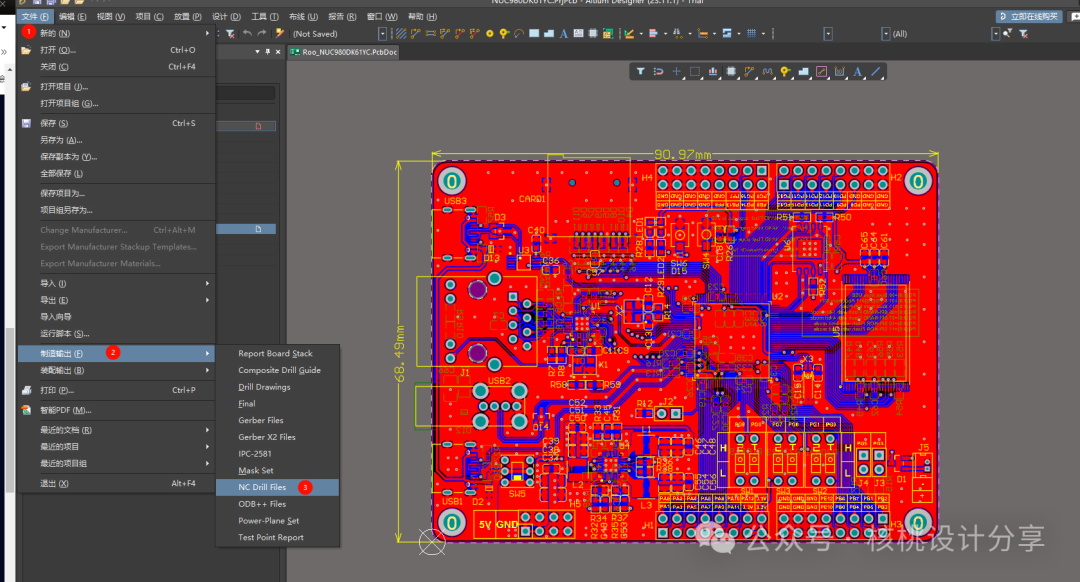
Task: Select via tool in Active Bar
Action: [785, 71]
